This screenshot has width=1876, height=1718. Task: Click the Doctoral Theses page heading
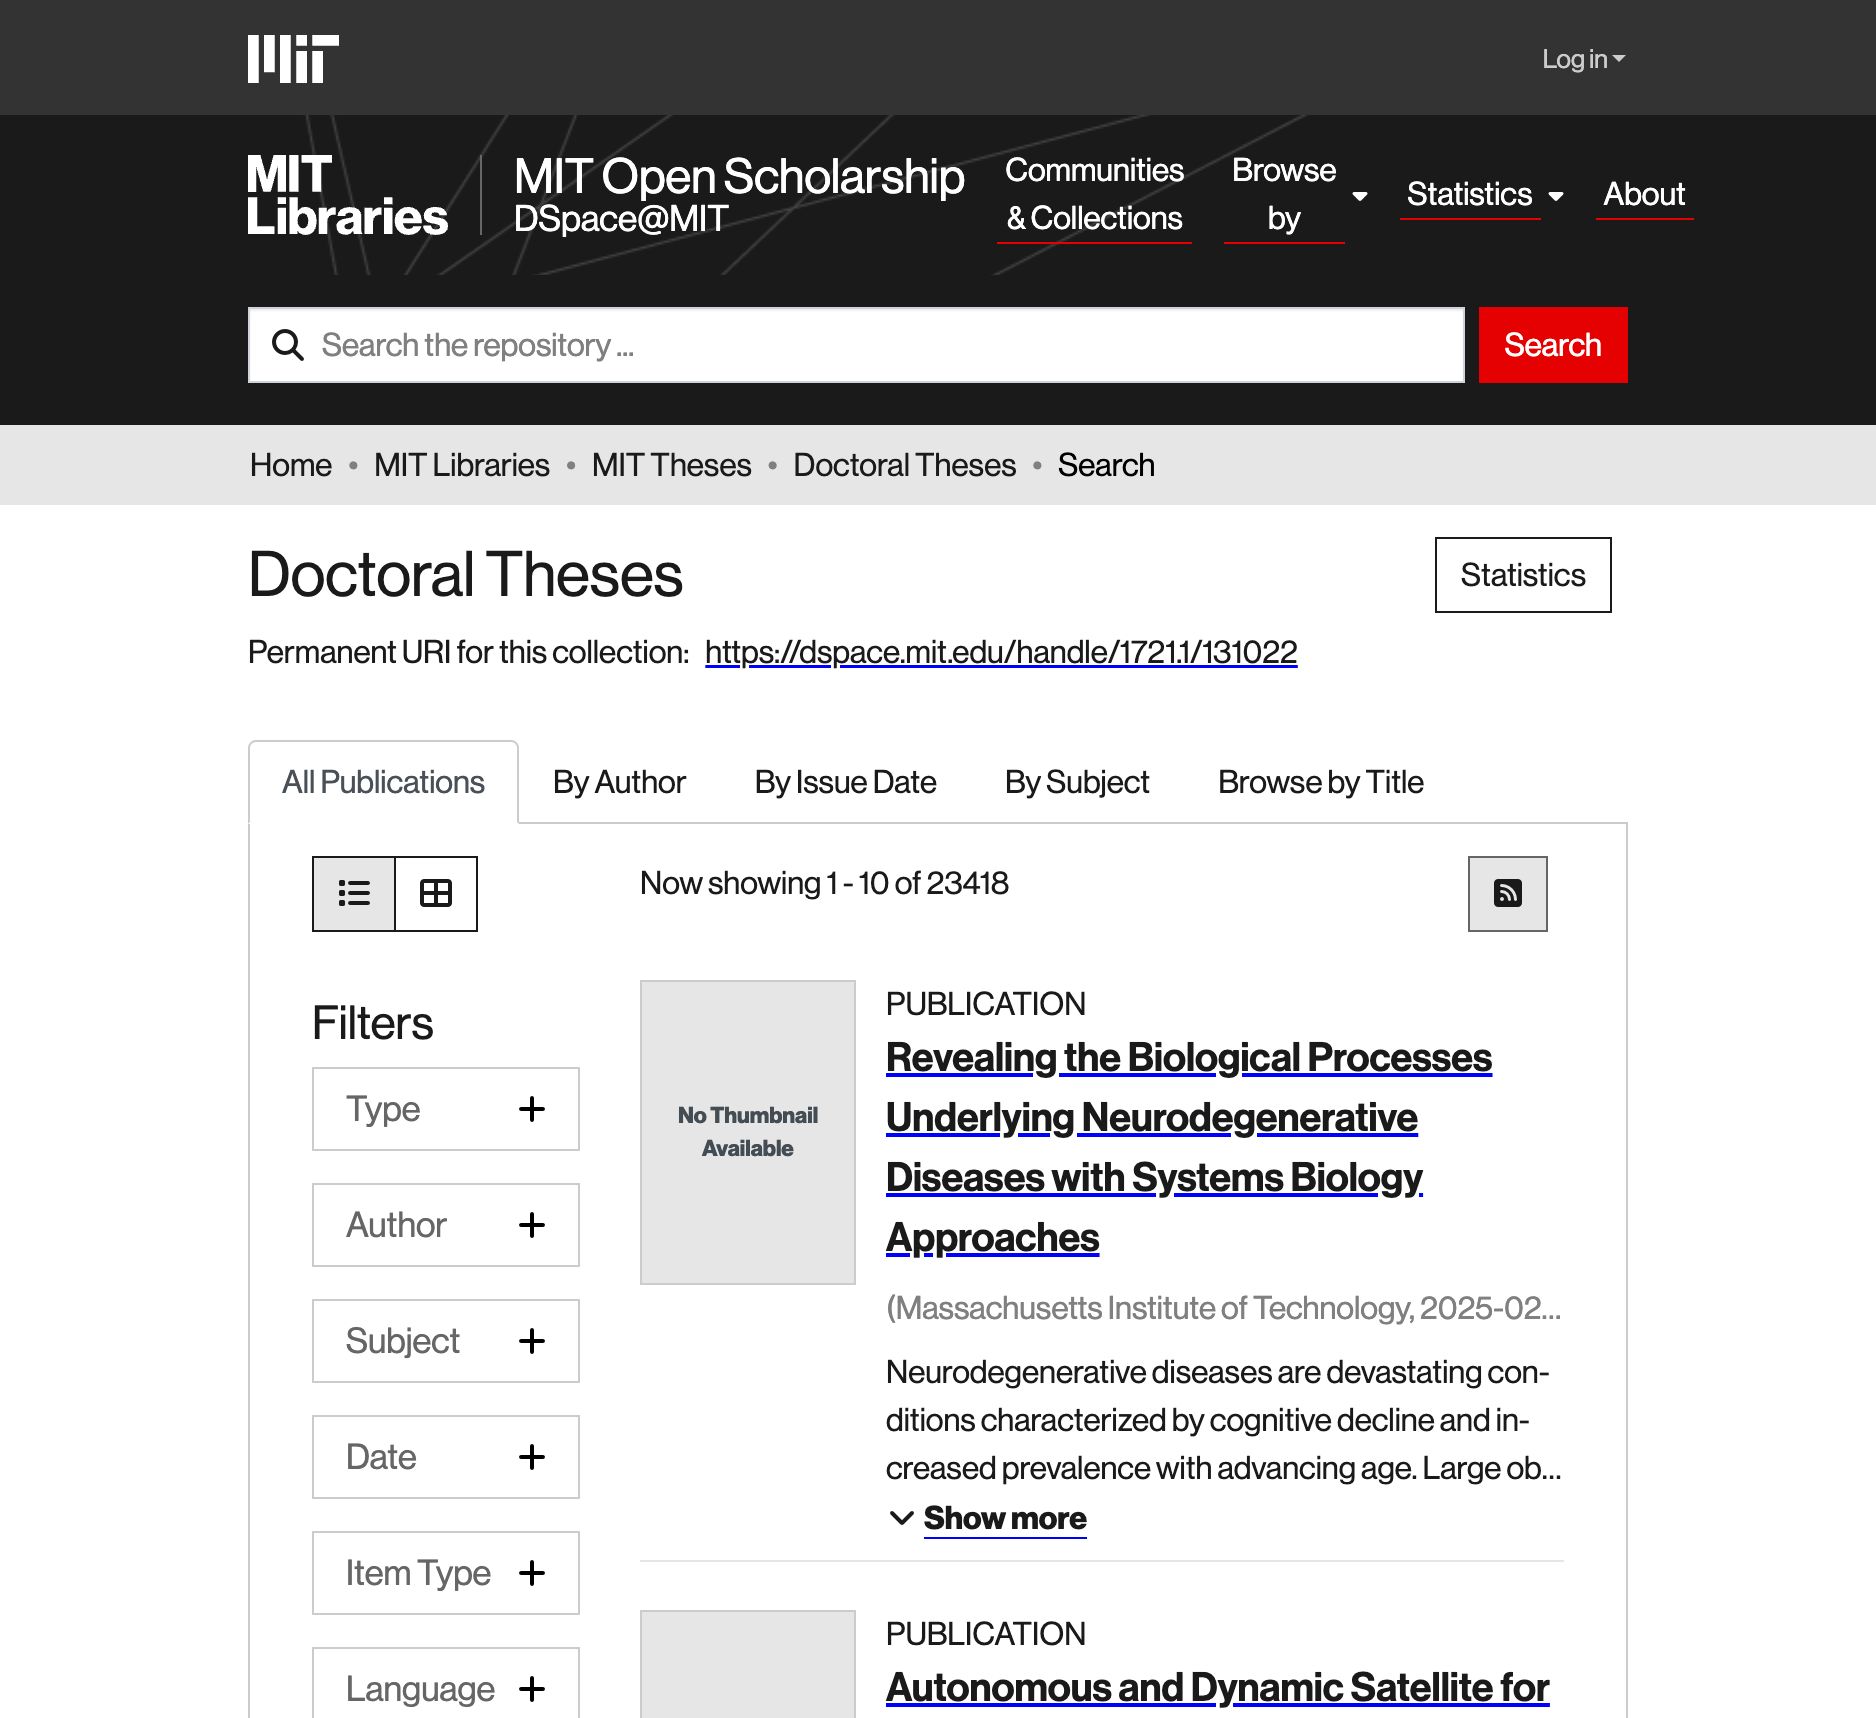(466, 575)
